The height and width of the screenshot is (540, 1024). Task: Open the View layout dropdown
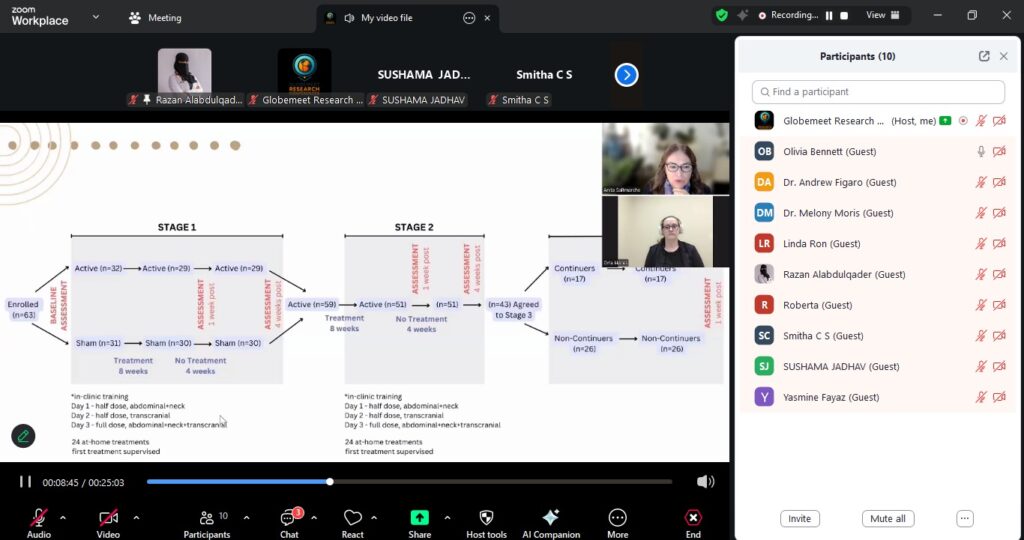(882, 15)
